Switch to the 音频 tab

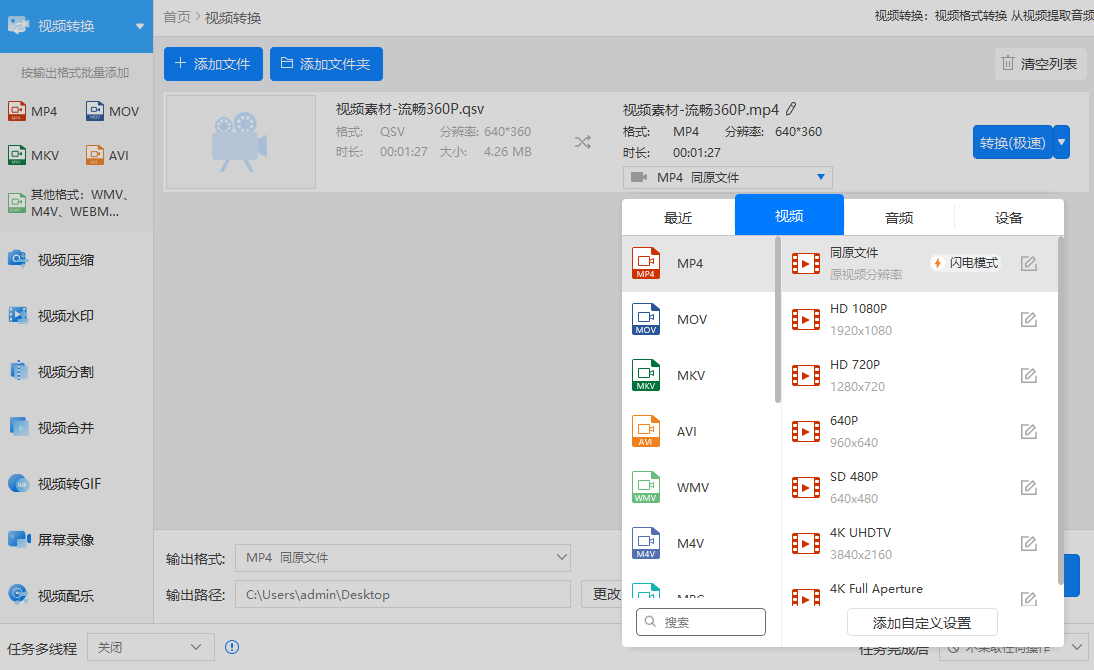coord(898,218)
